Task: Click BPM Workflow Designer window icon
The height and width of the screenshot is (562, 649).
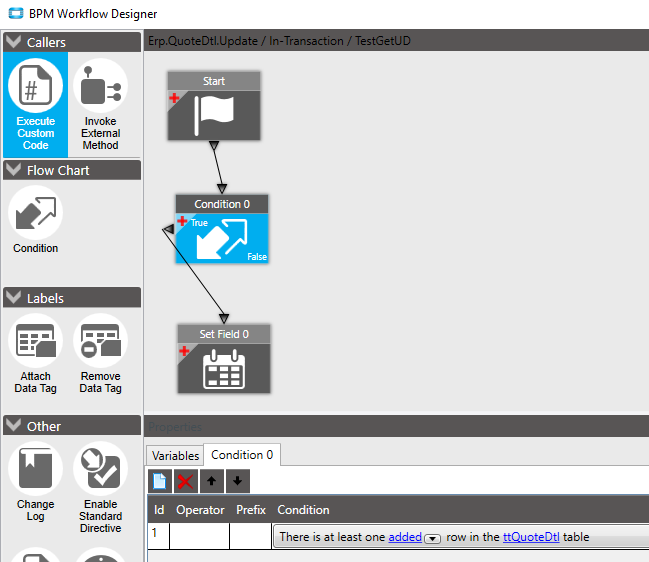Action: pos(16,14)
